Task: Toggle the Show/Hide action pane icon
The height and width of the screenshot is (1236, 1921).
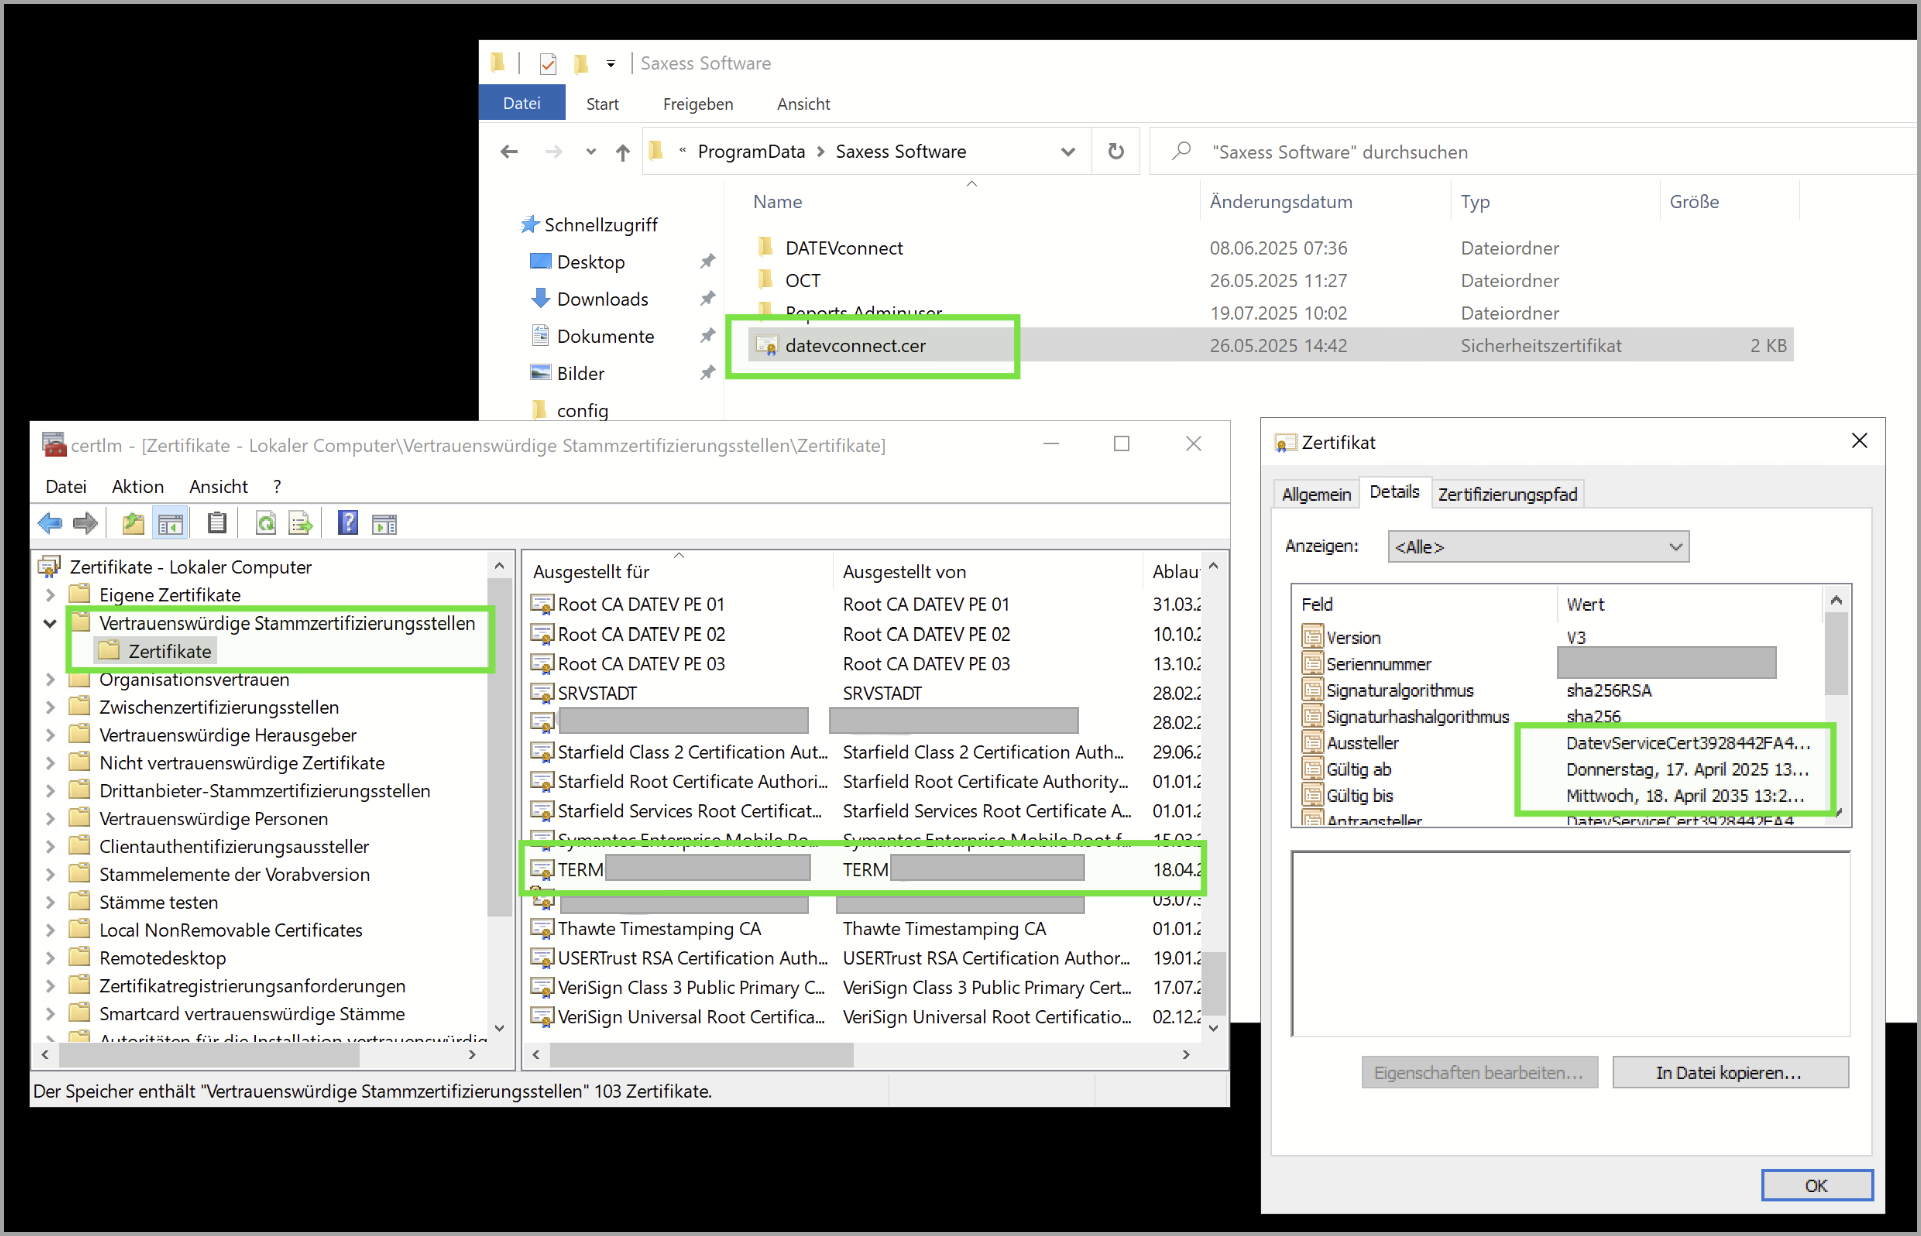Action: (384, 523)
